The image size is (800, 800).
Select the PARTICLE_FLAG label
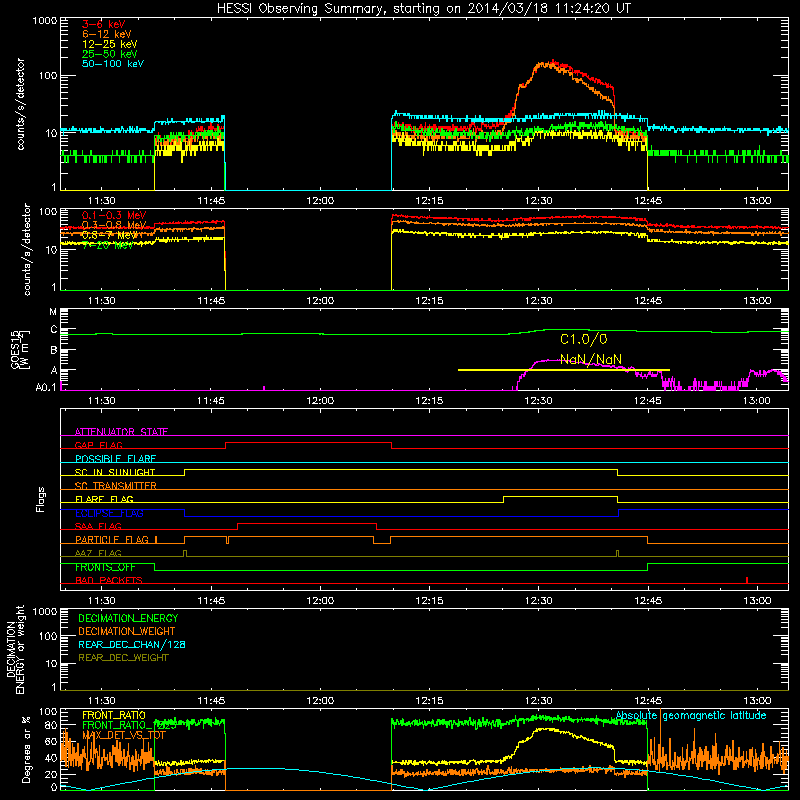[x=112, y=539]
